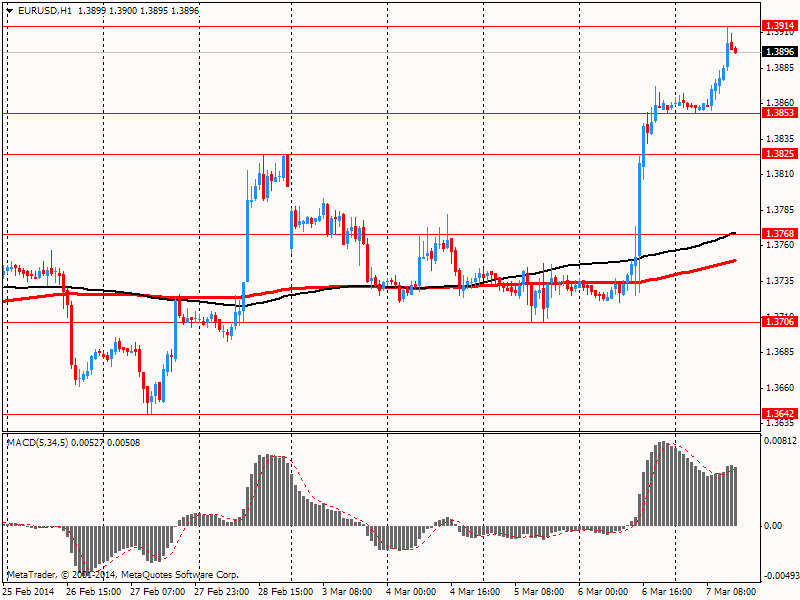Select the EURUSD,H1 chart title text
This screenshot has height=600, width=800.
(x=45, y=10)
